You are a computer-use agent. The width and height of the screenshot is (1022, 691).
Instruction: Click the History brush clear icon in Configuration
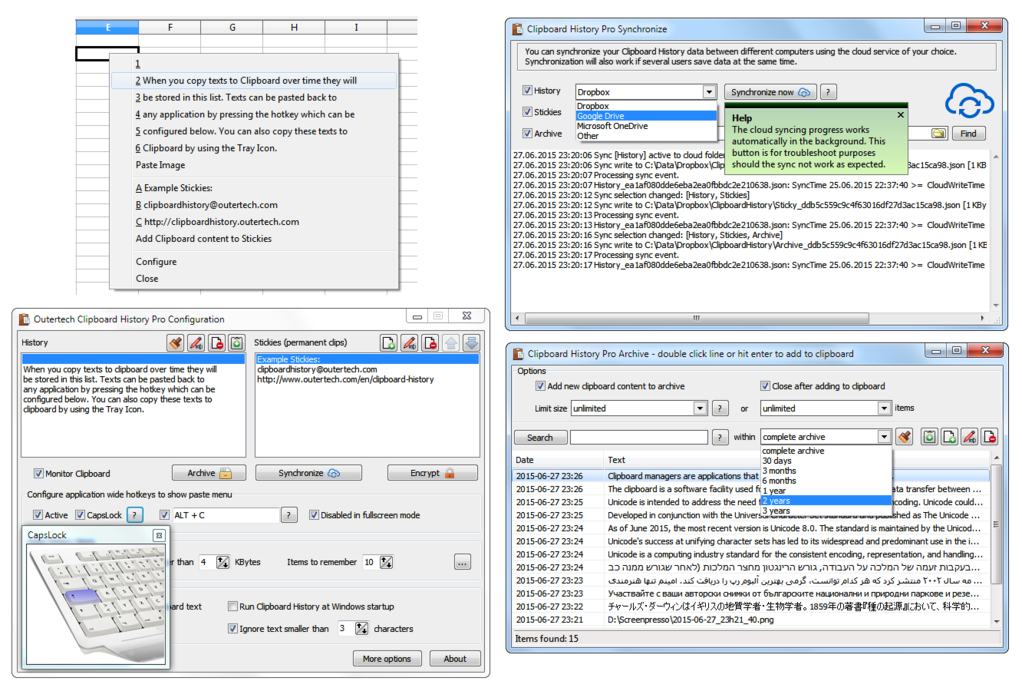click(x=175, y=343)
